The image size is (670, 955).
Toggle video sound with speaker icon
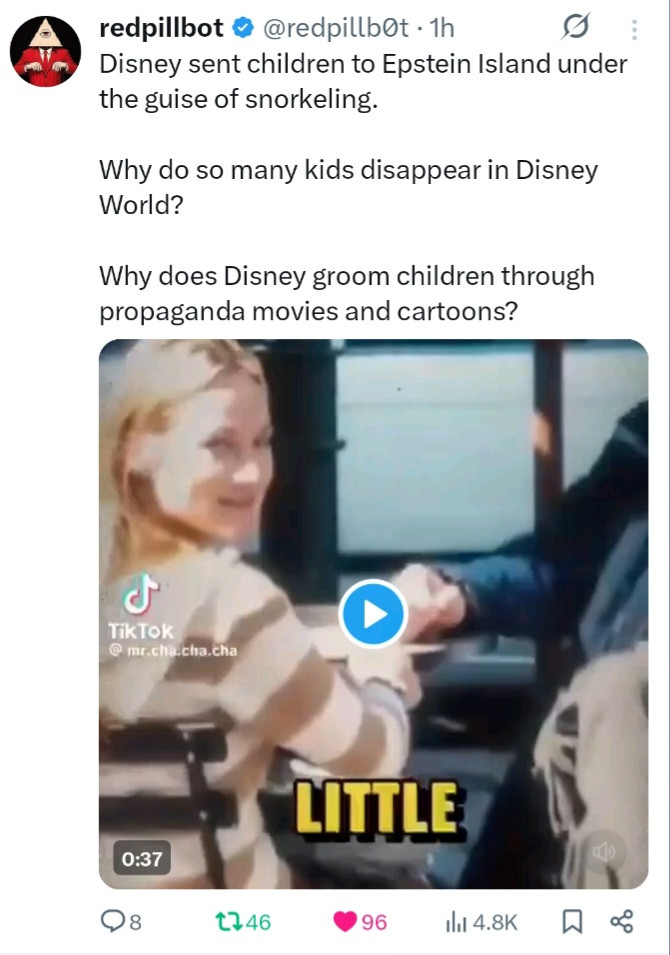click(603, 851)
